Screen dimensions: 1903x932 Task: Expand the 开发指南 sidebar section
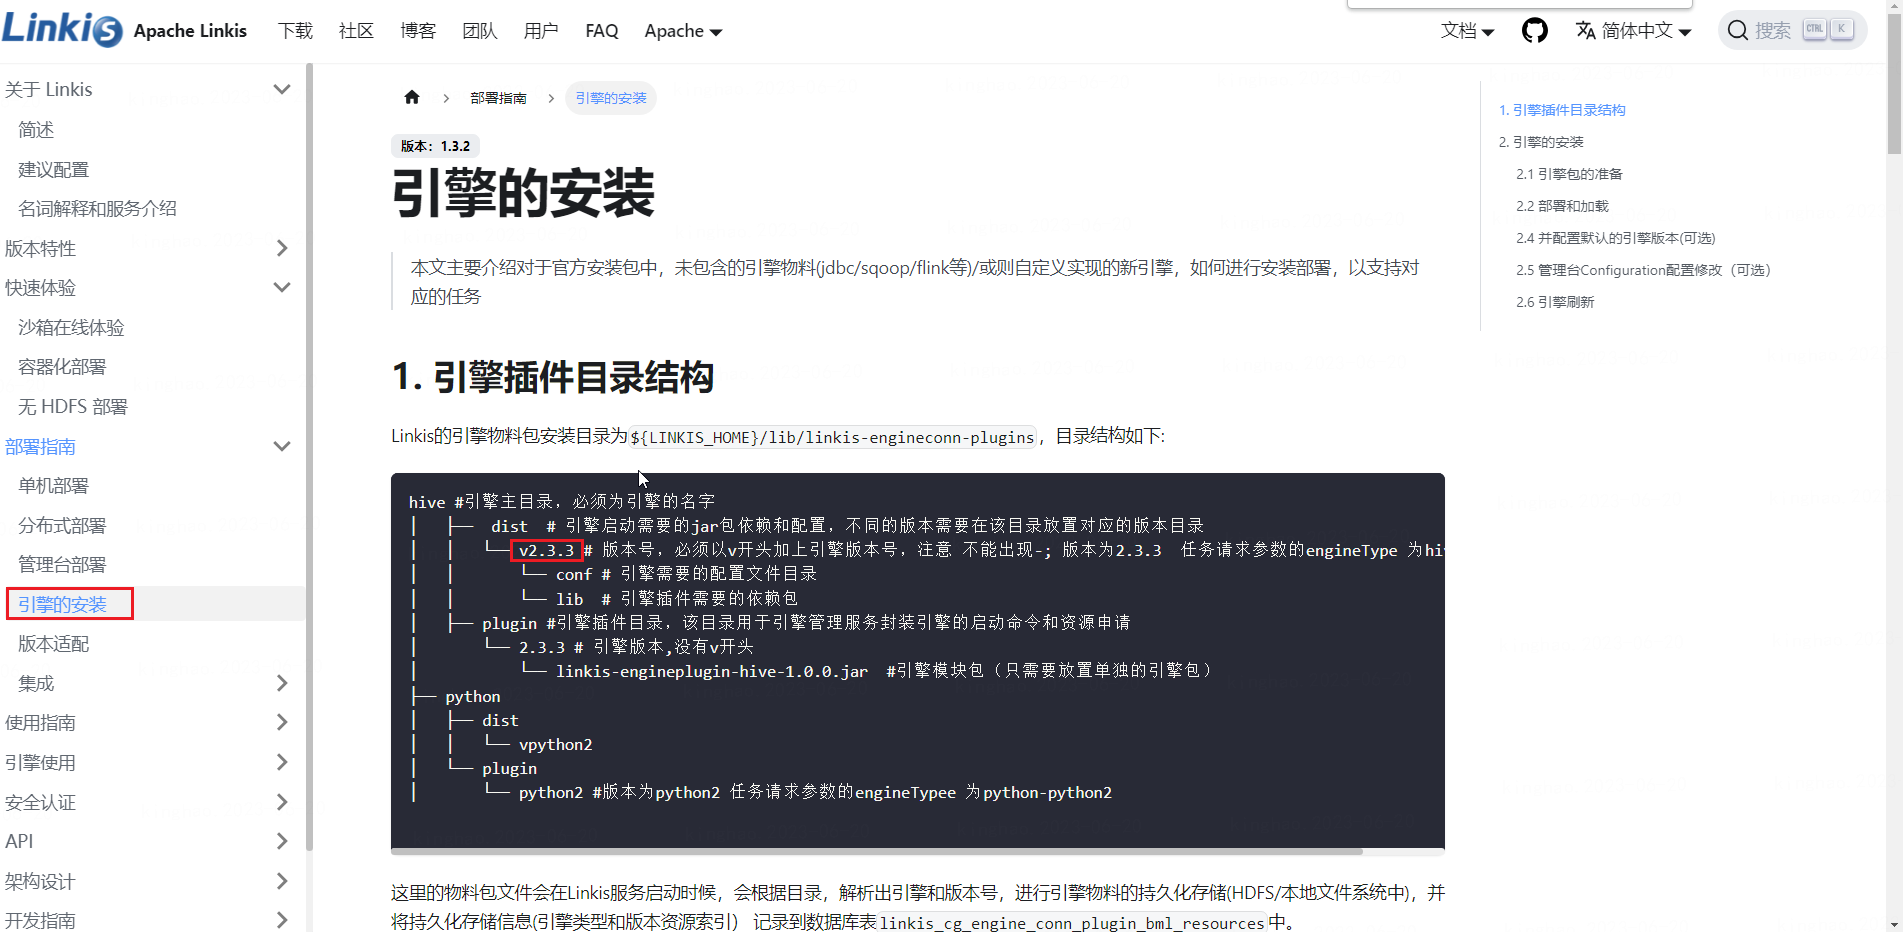282,920
